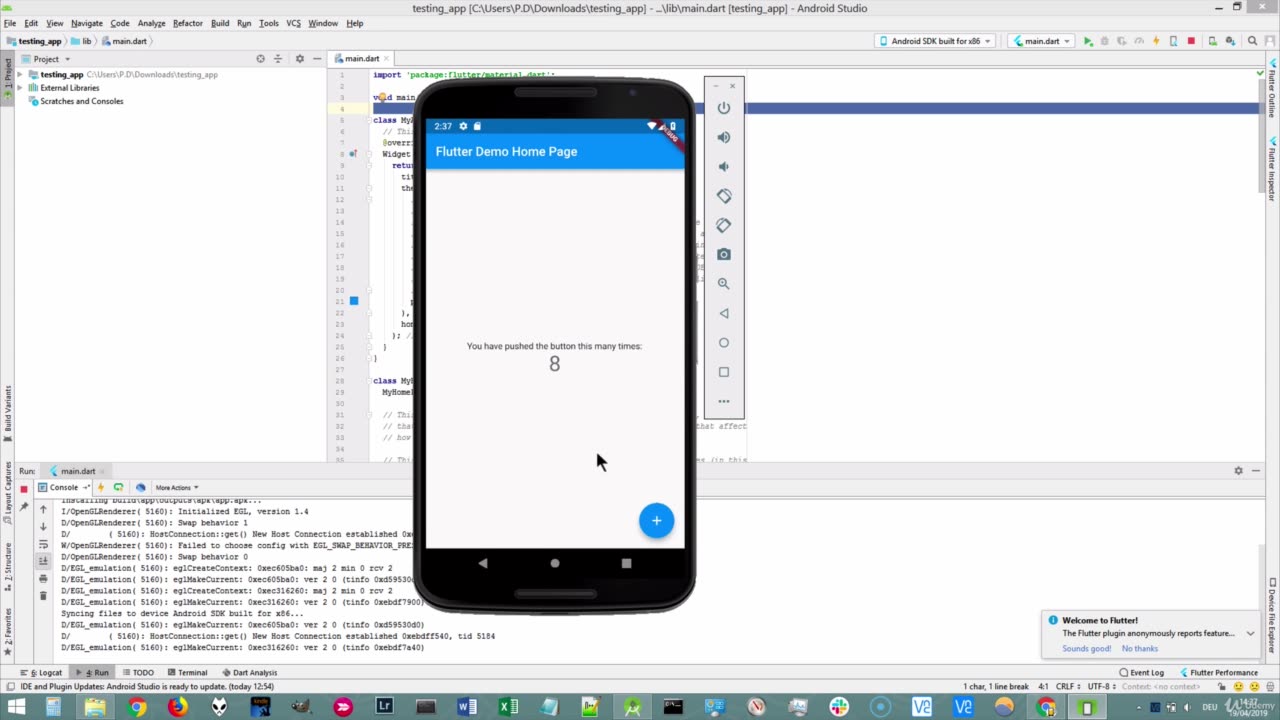
Task: Open the Flutter Performance panel
Action: coord(1218,673)
